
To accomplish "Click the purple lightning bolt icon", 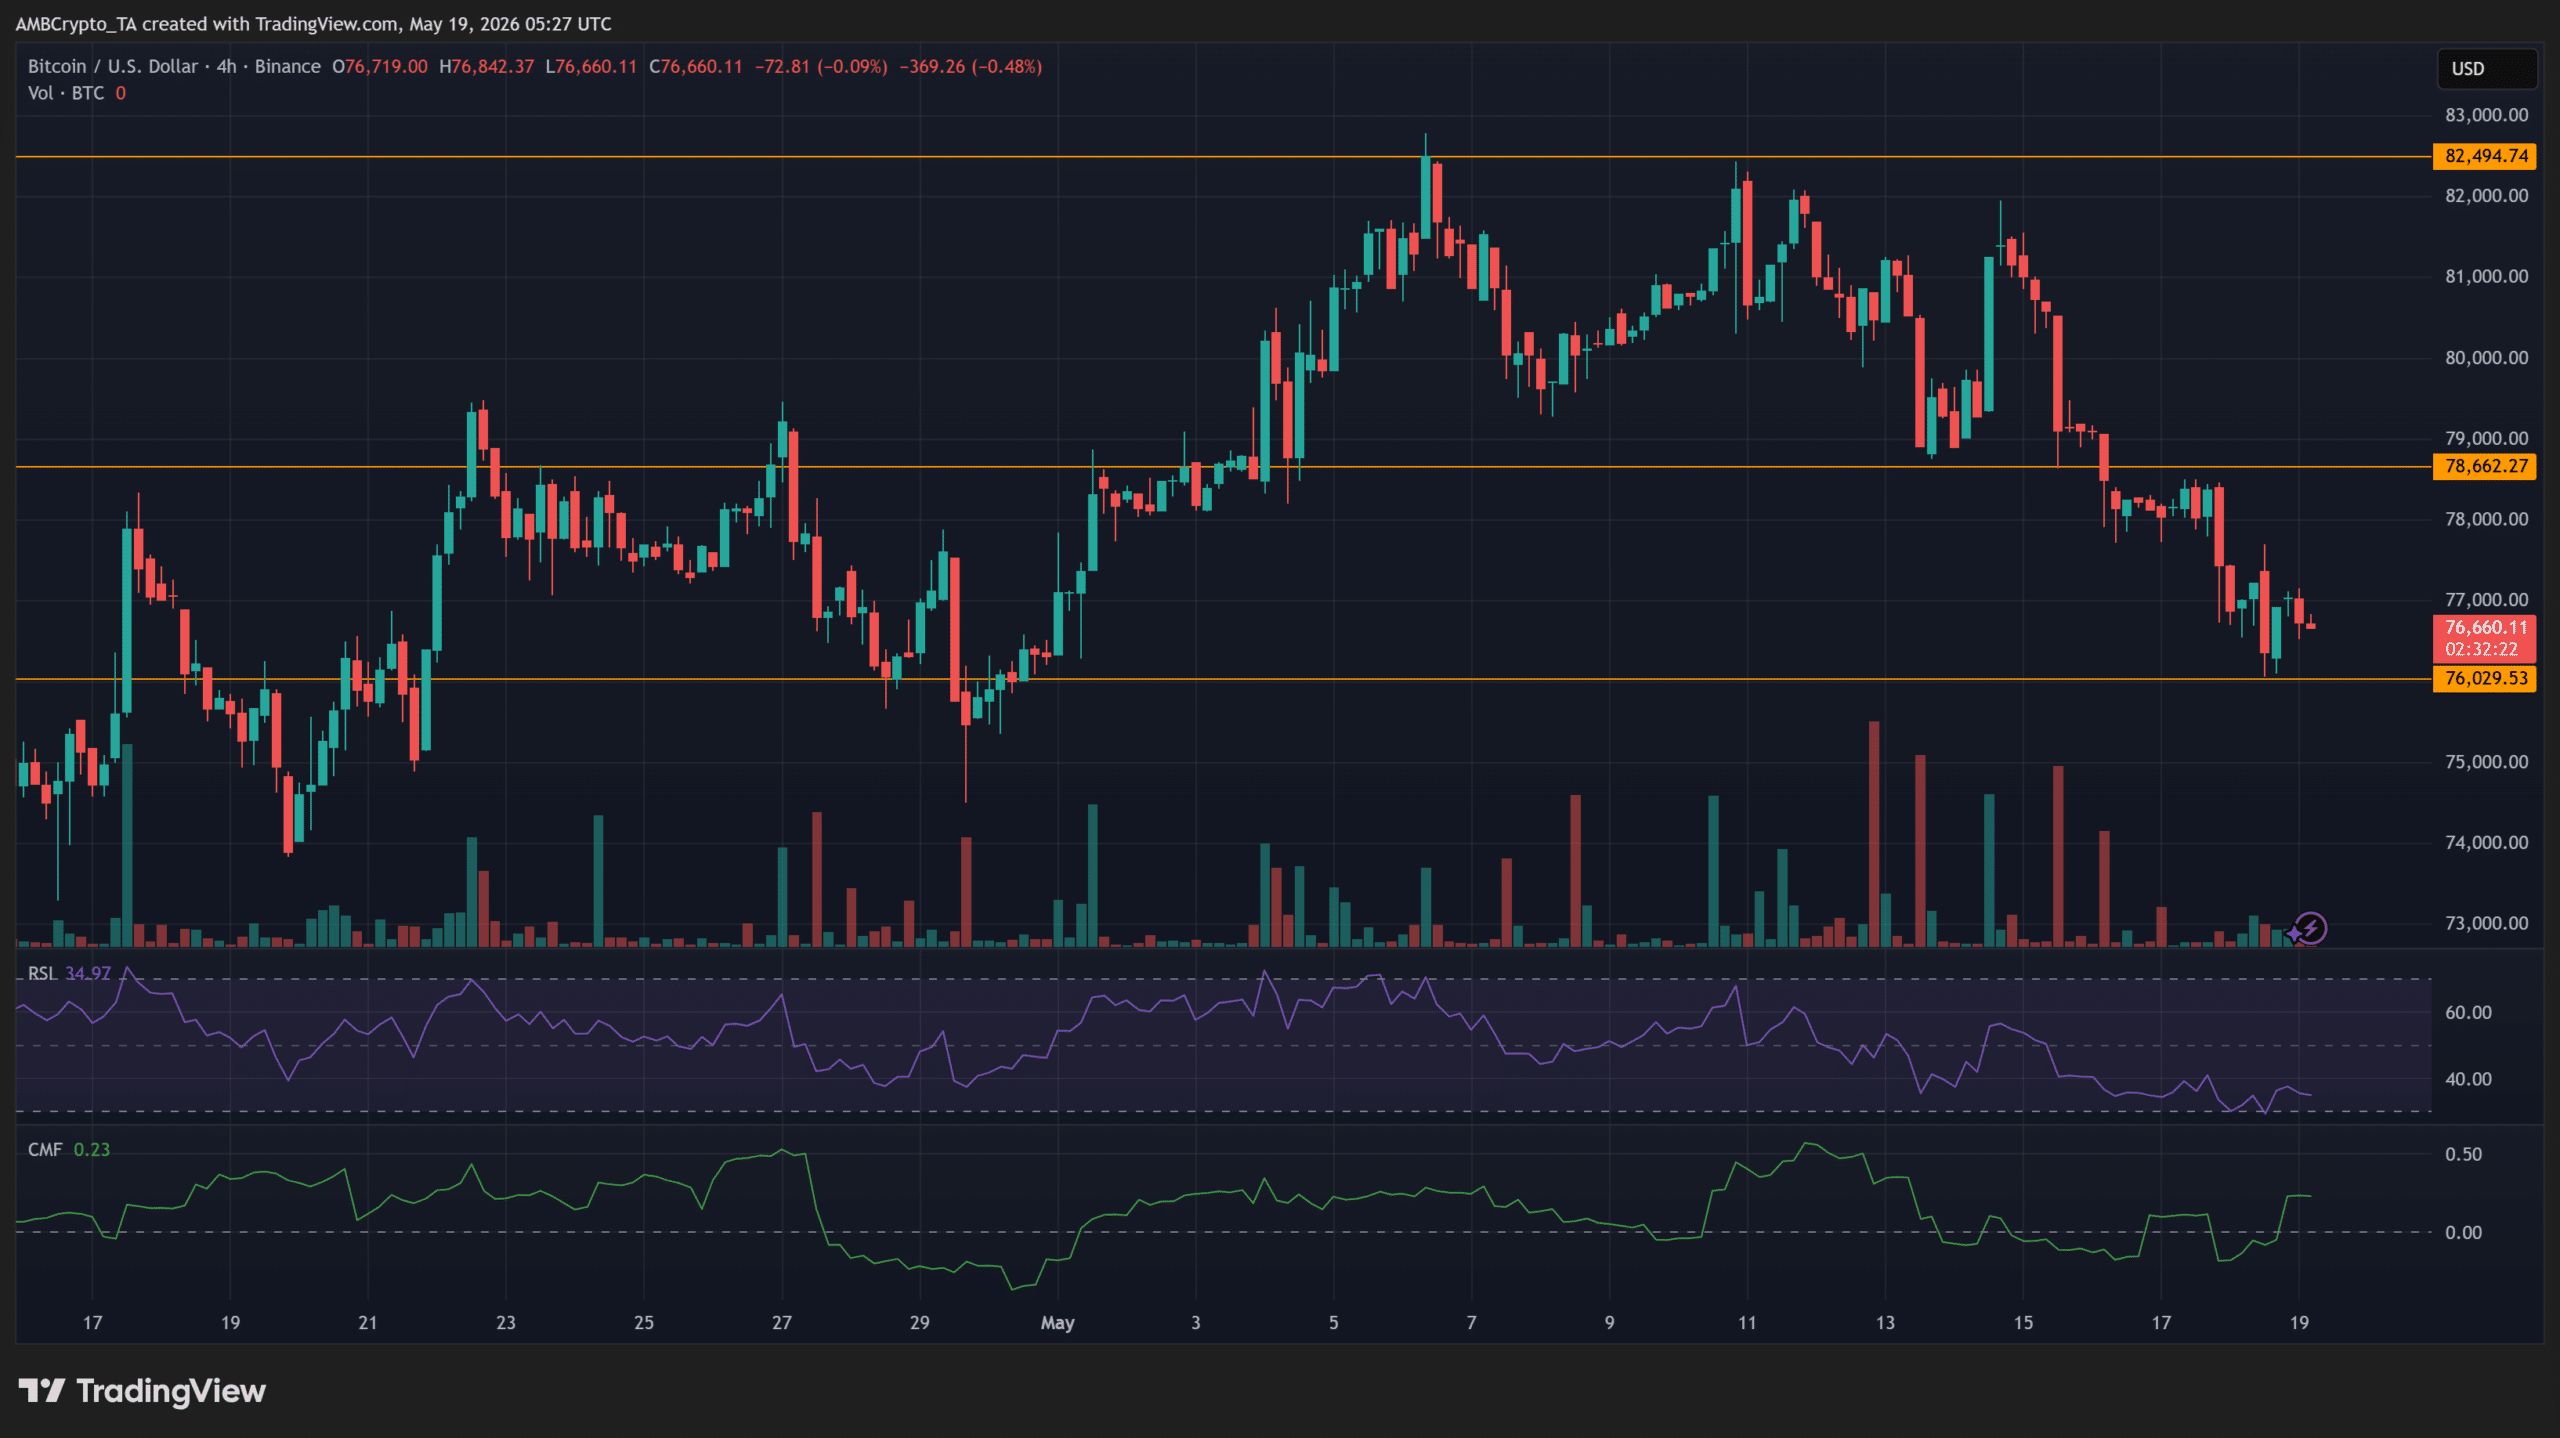I will [x=2310, y=928].
